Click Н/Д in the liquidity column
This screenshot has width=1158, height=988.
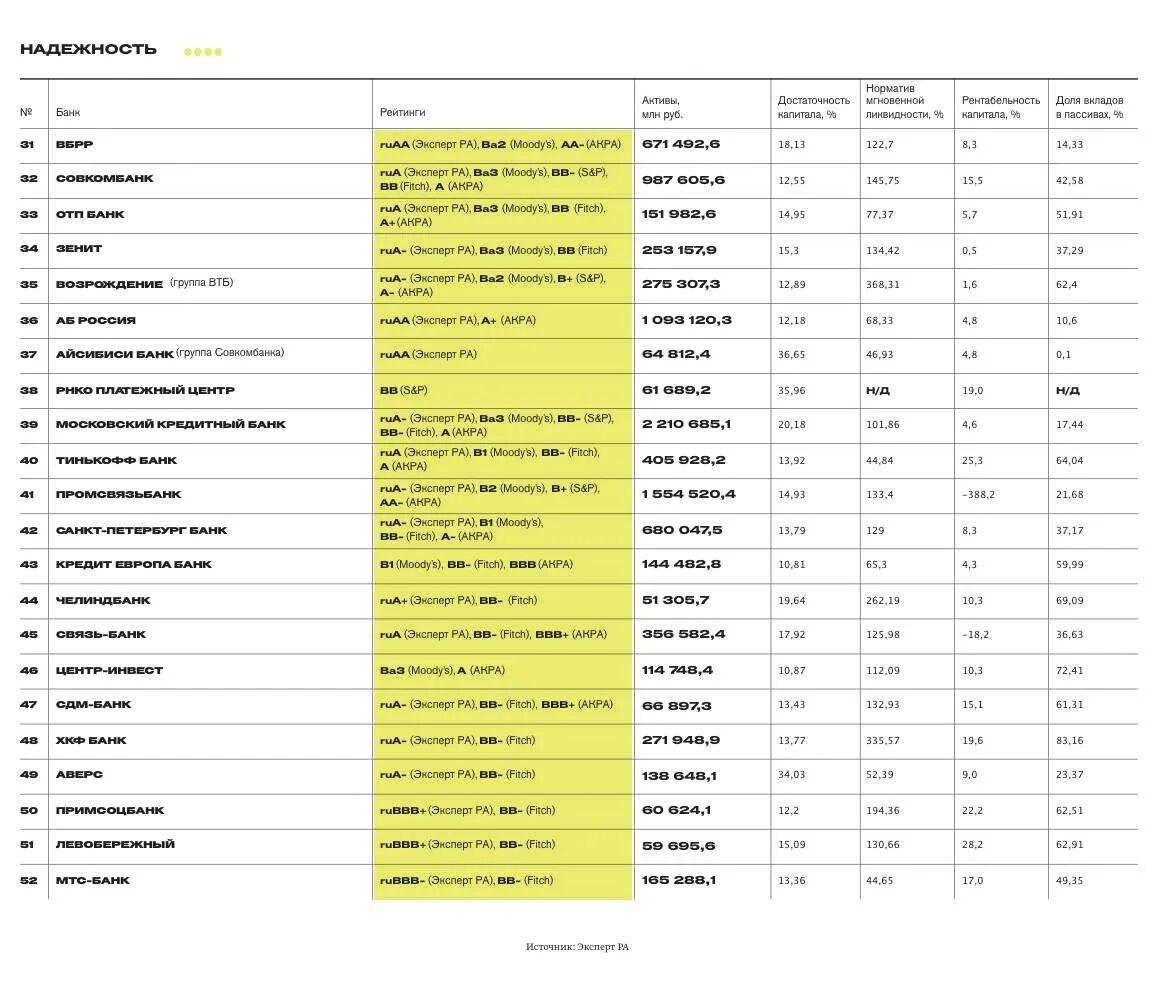pos(877,391)
